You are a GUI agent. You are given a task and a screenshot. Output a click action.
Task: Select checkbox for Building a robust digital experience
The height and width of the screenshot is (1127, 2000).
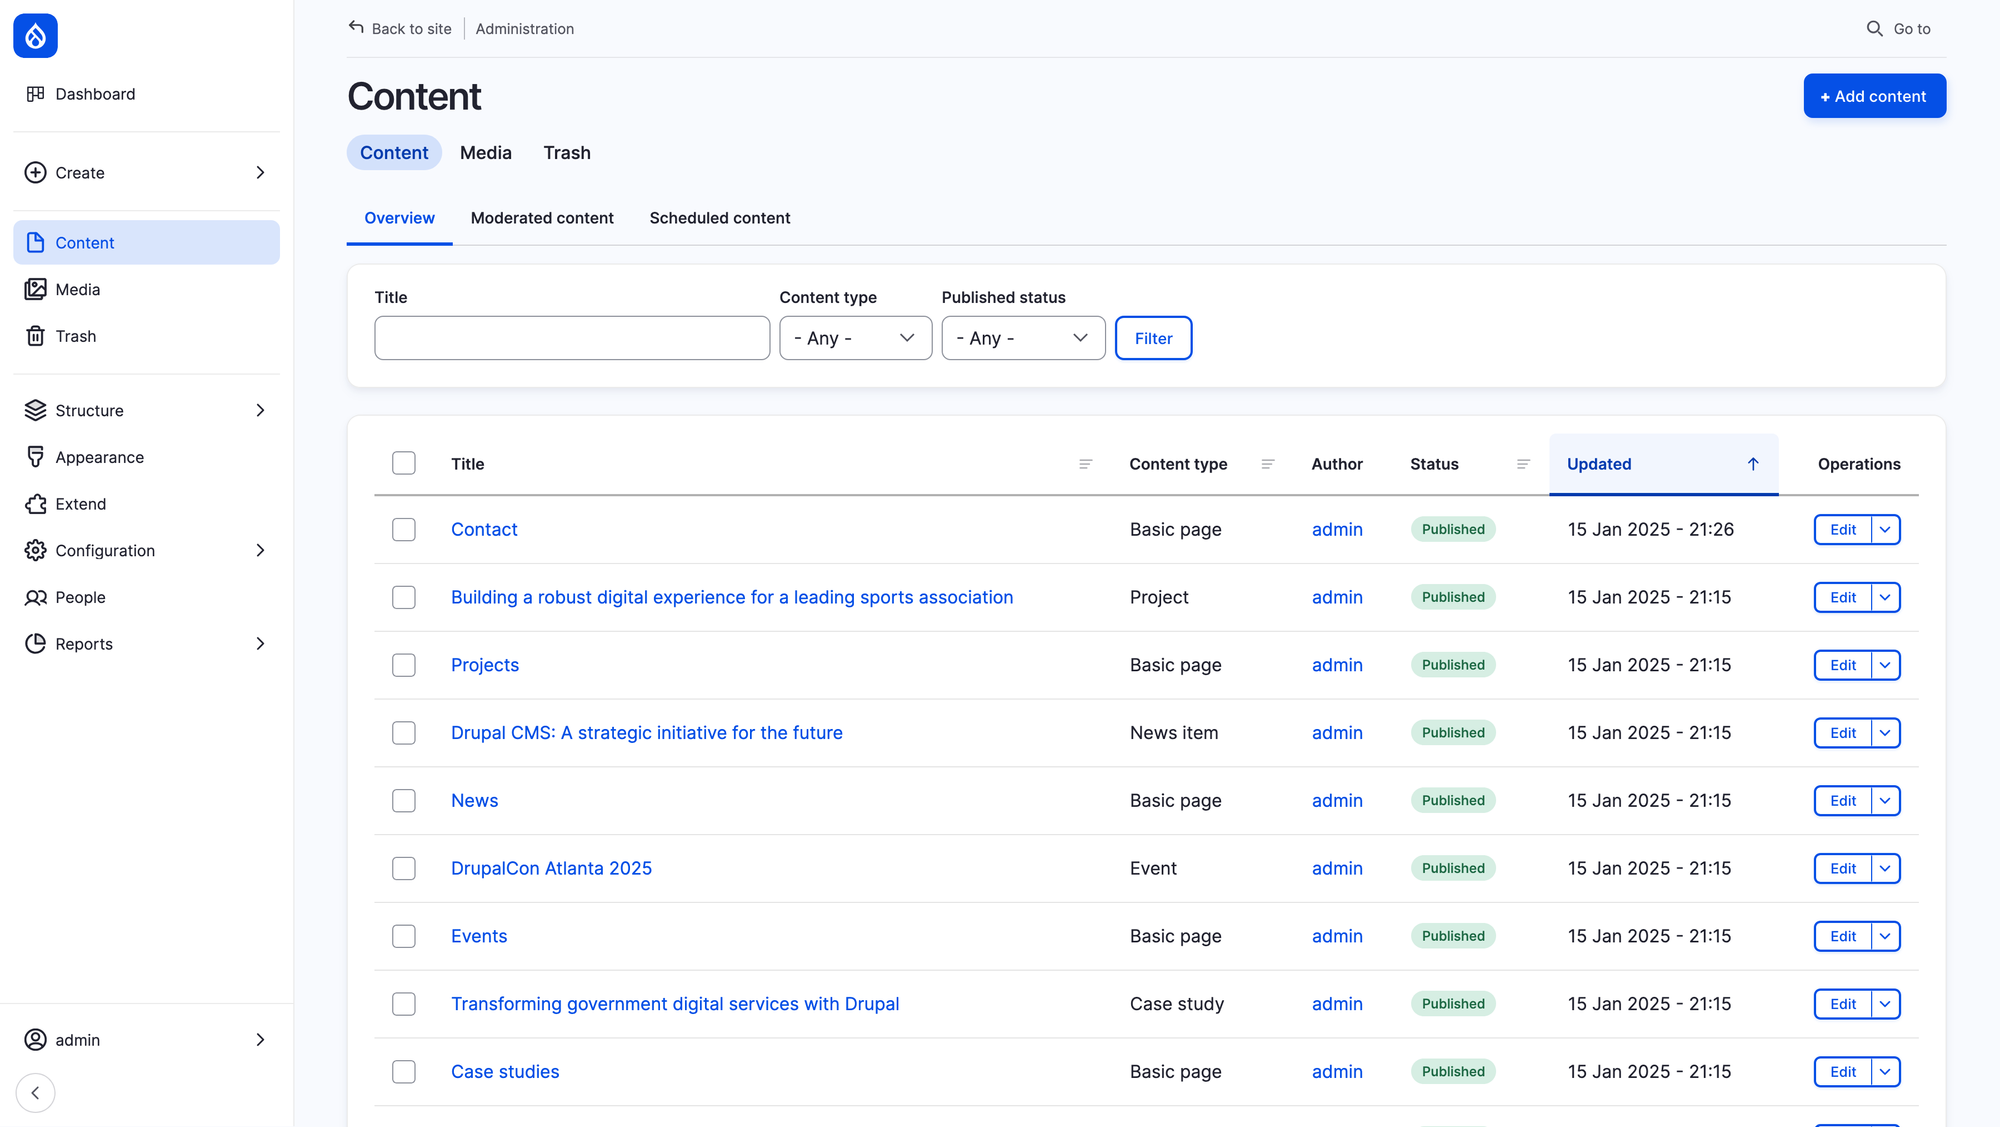coord(404,598)
